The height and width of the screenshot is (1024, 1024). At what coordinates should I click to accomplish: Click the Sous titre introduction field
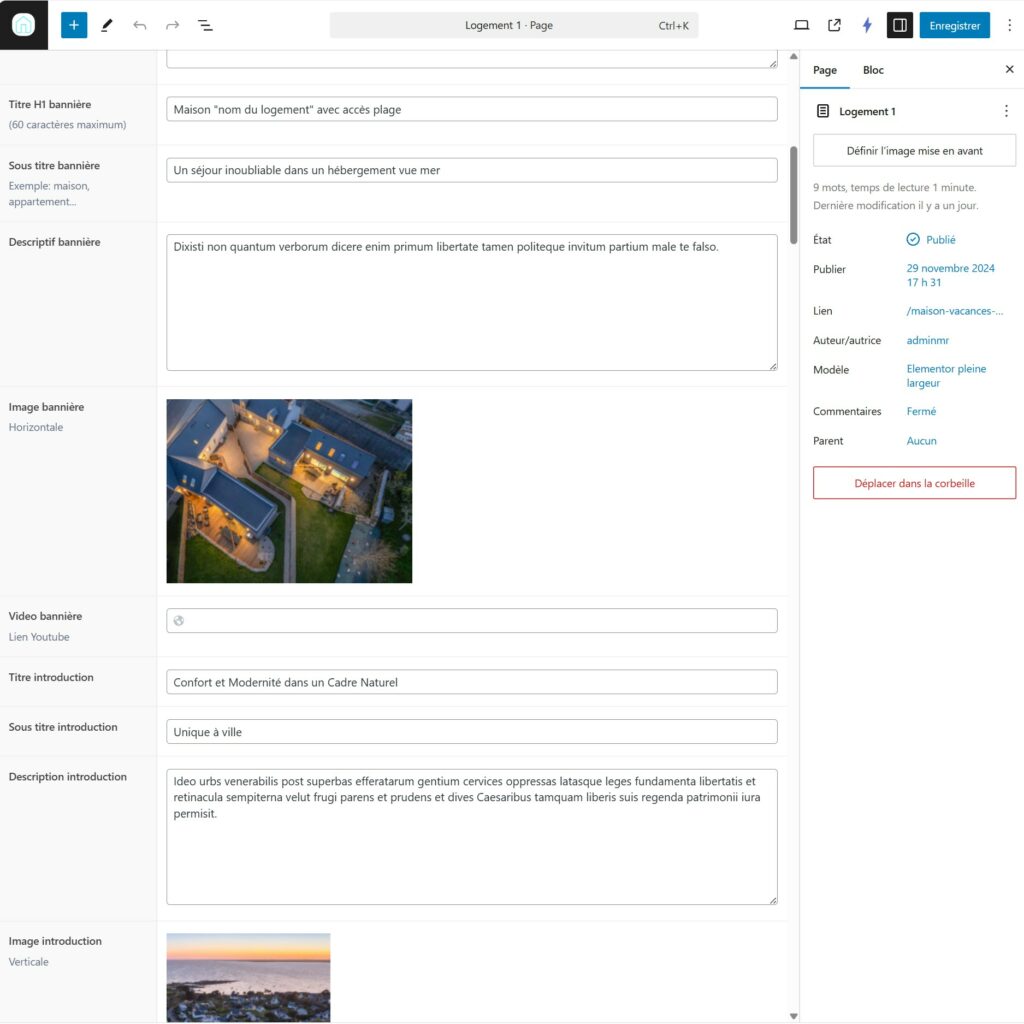click(x=472, y=731)
